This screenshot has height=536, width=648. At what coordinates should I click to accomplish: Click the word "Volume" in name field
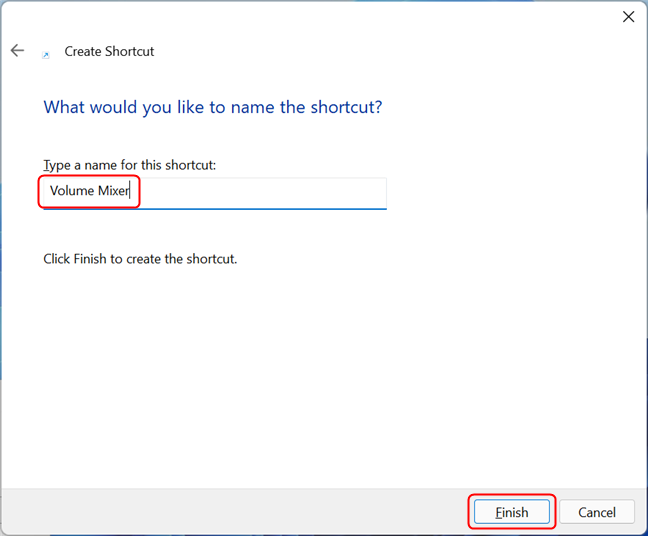(x=72, y=192)
